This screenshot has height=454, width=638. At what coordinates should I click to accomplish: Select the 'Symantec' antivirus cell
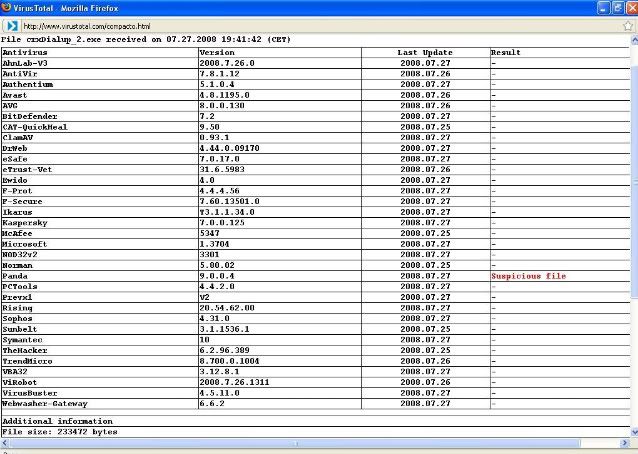click(100, 340)
